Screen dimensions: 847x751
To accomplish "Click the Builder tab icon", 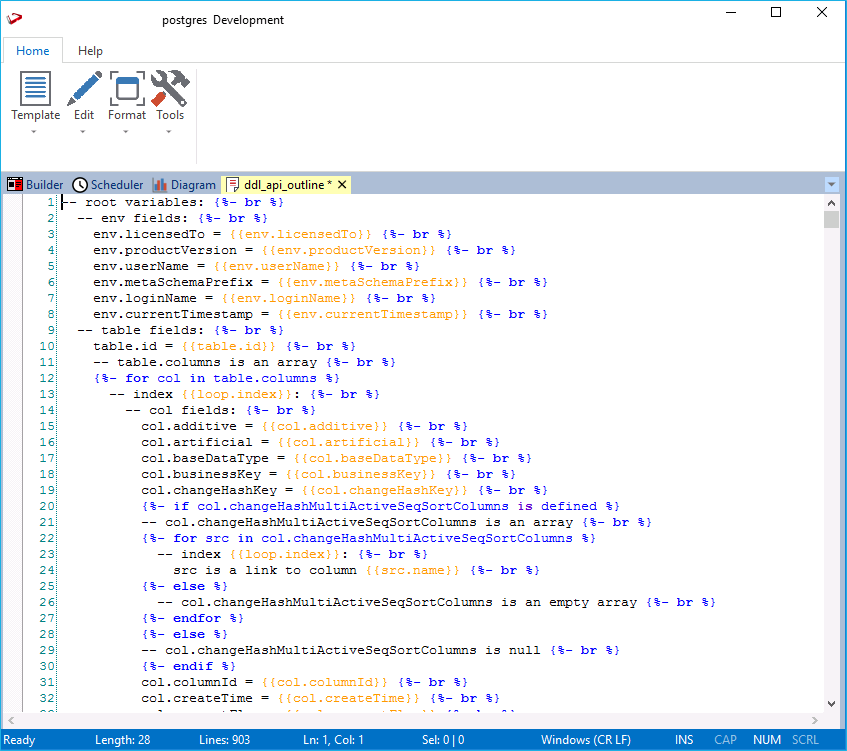I will (15, 185).
